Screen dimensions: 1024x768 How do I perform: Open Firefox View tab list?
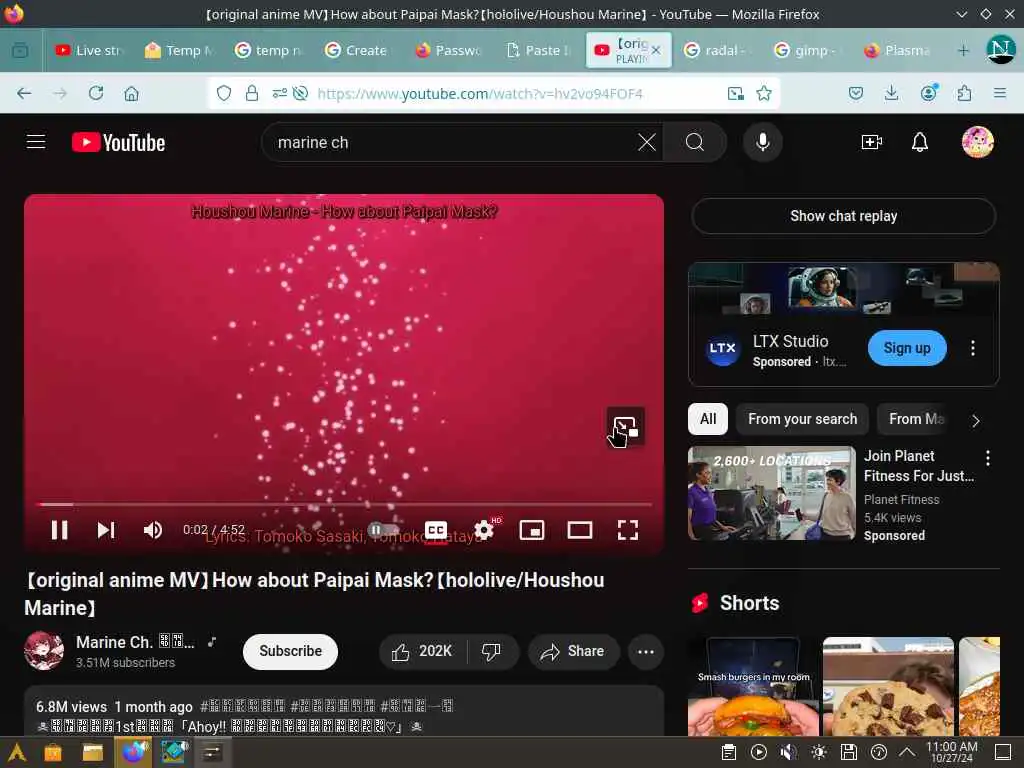coord(20,50)
